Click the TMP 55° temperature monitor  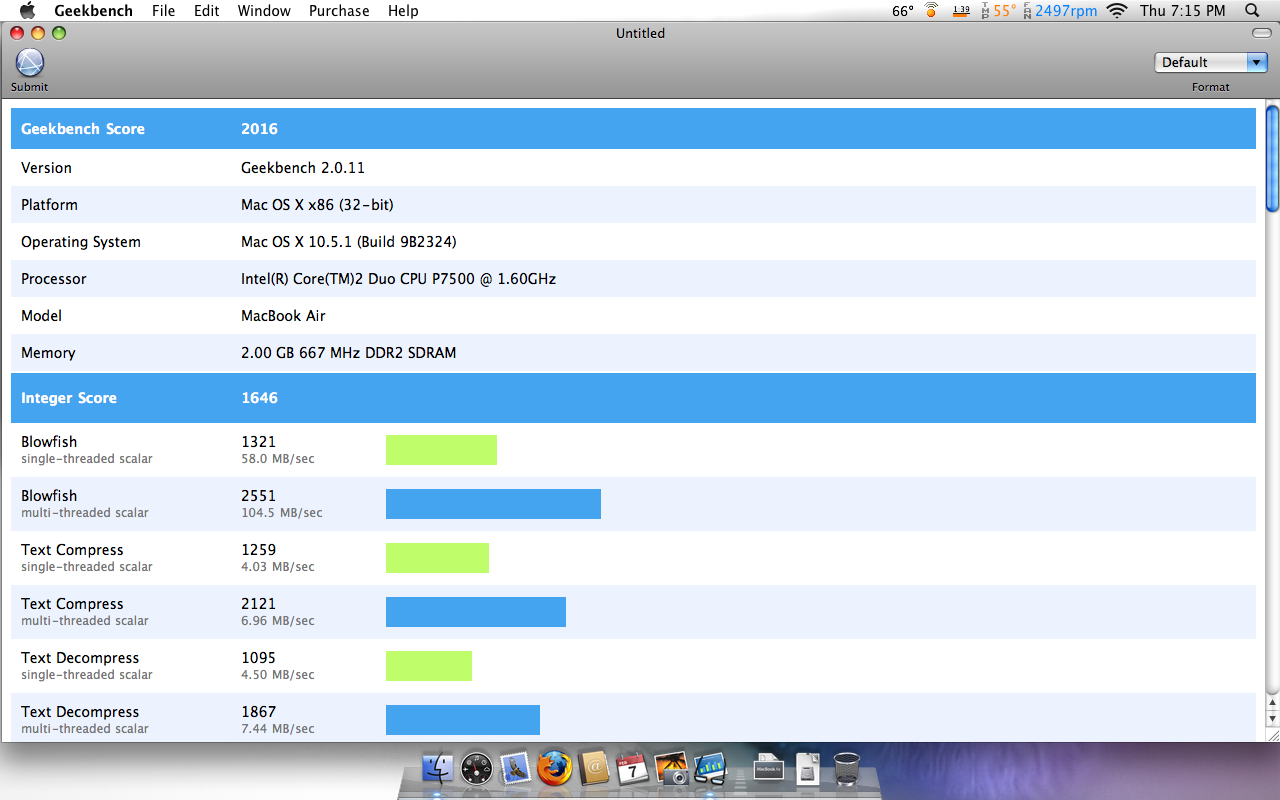[x=998, y=10]
